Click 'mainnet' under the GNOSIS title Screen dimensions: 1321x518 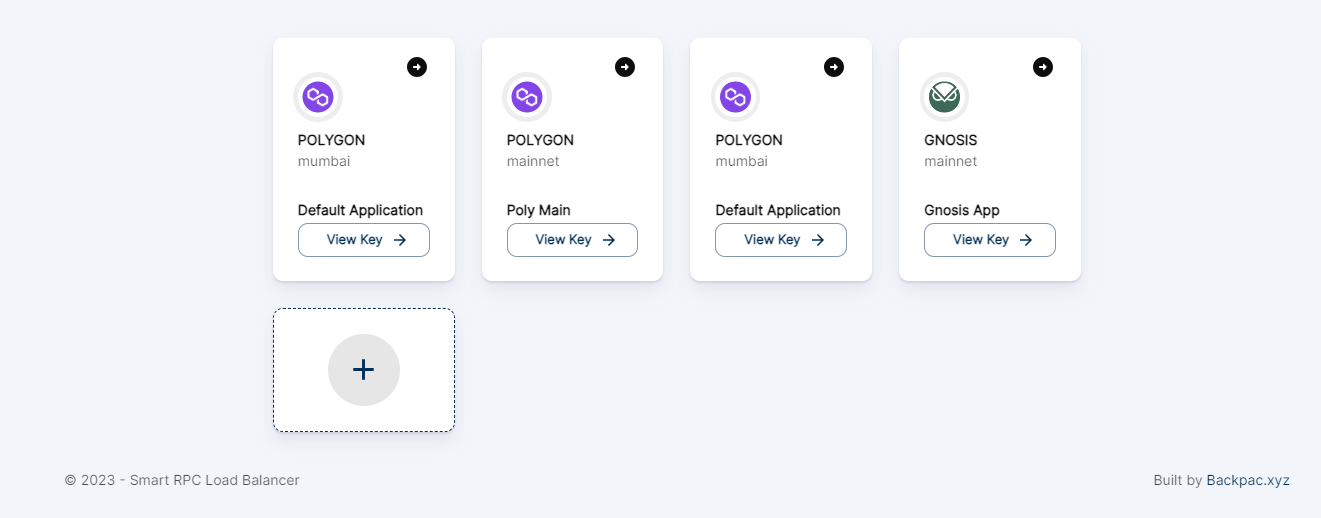tap(951, 161)
